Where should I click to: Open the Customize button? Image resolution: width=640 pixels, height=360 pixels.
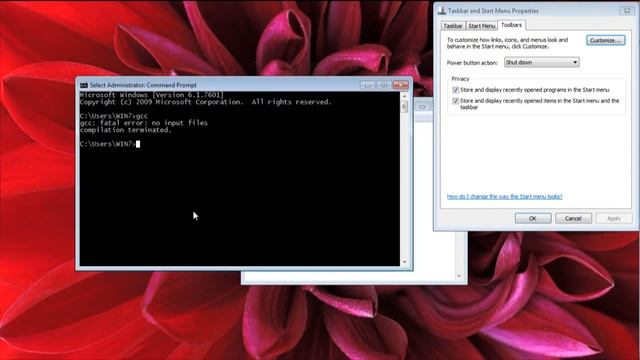pyautogui.click(x=606, y=40)
